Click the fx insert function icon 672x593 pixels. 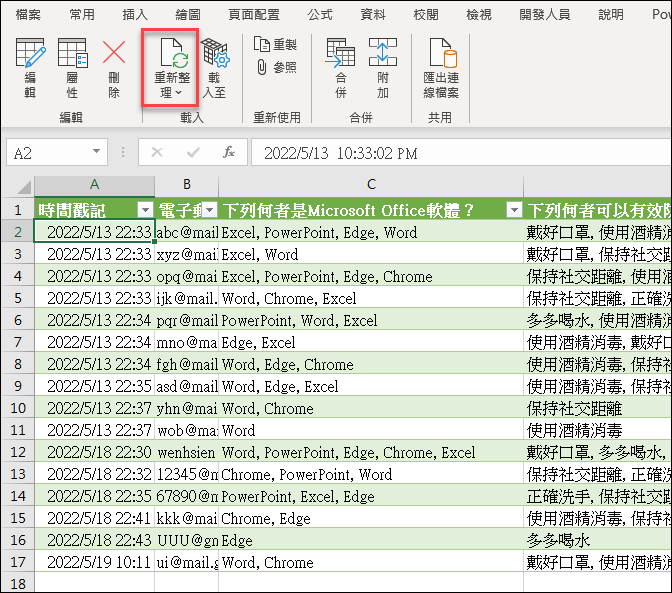229,152
